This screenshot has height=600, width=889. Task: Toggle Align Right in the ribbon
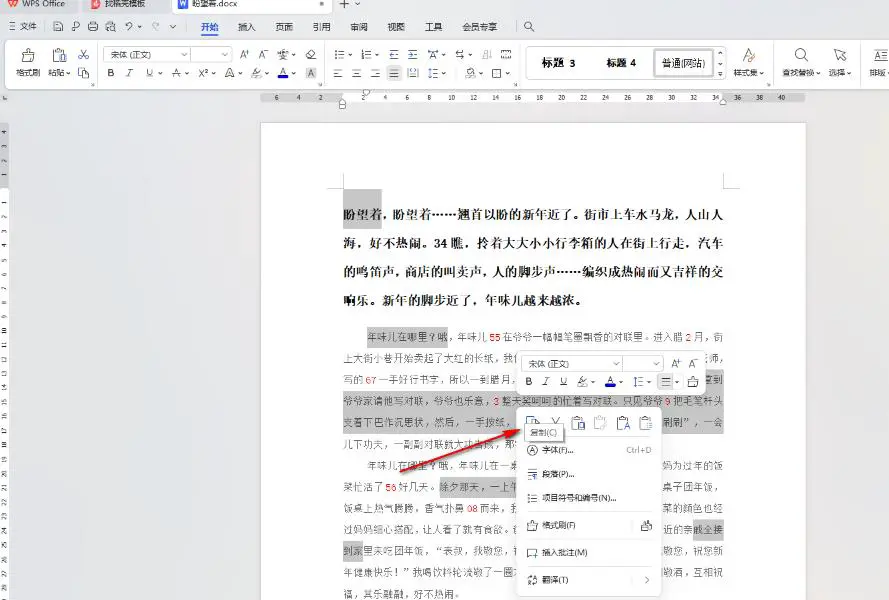[375, 73]
